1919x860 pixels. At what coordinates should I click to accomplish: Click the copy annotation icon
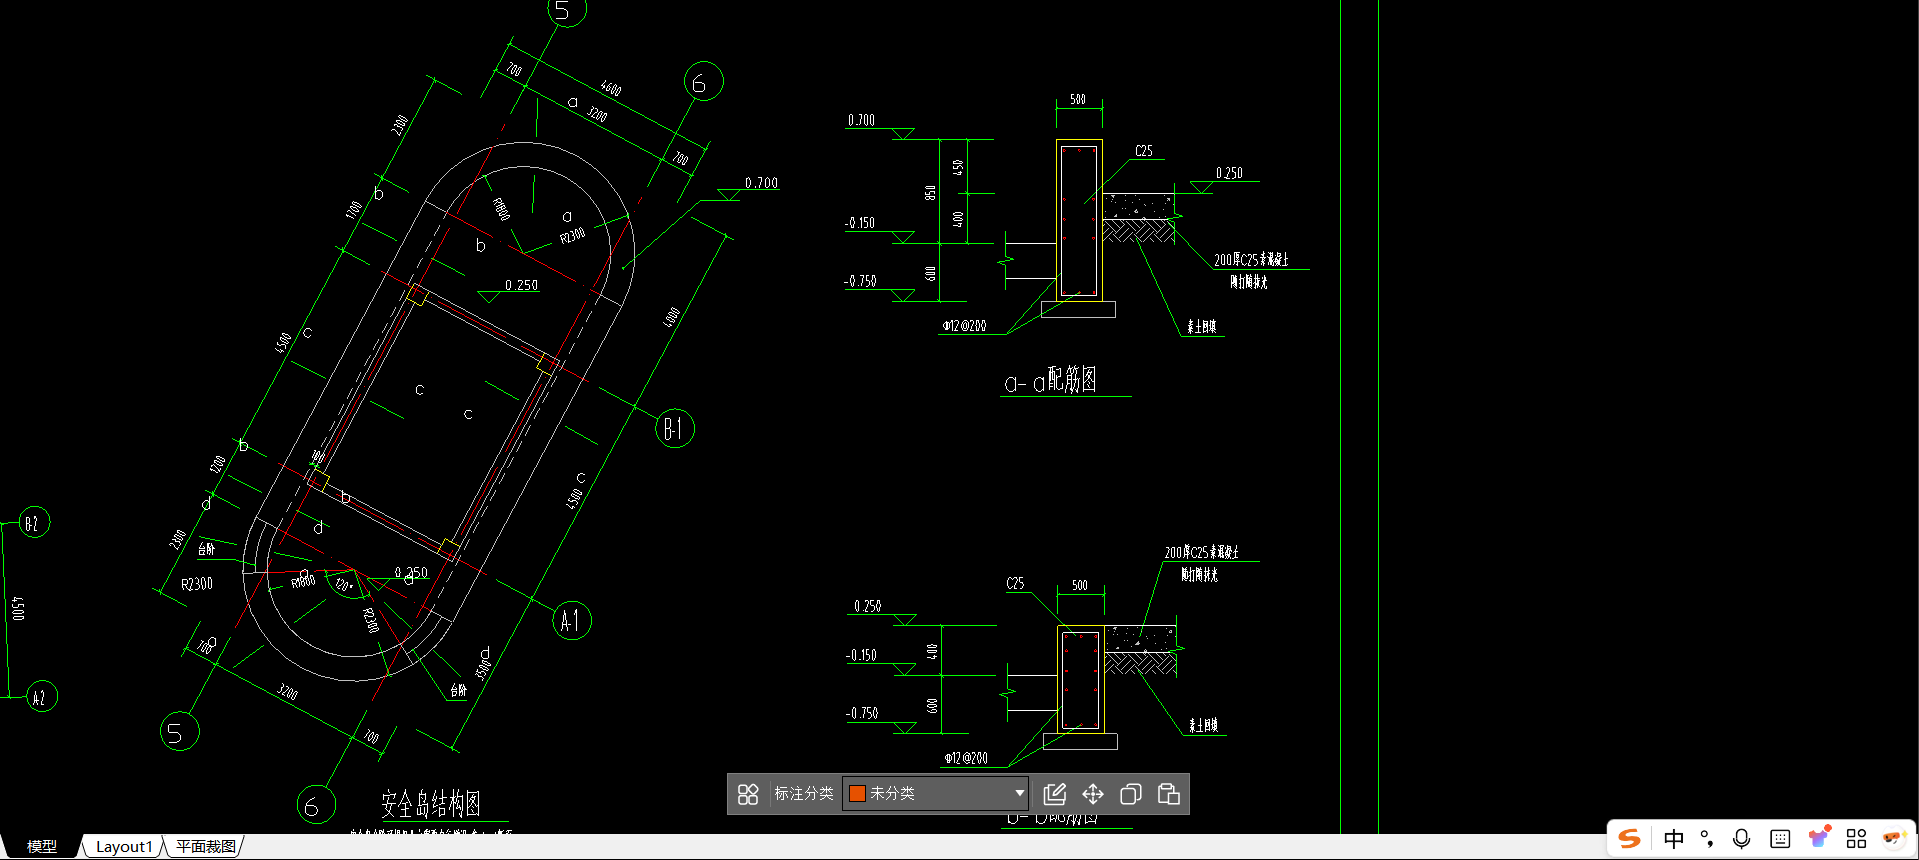(1131, 794)
